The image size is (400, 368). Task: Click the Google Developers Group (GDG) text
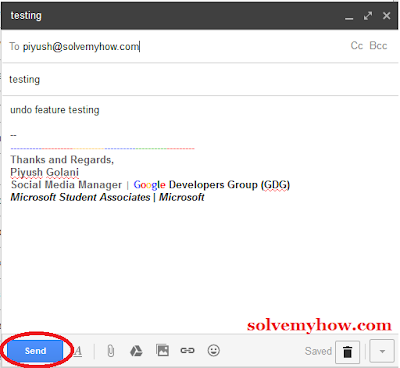click(212, 185)
